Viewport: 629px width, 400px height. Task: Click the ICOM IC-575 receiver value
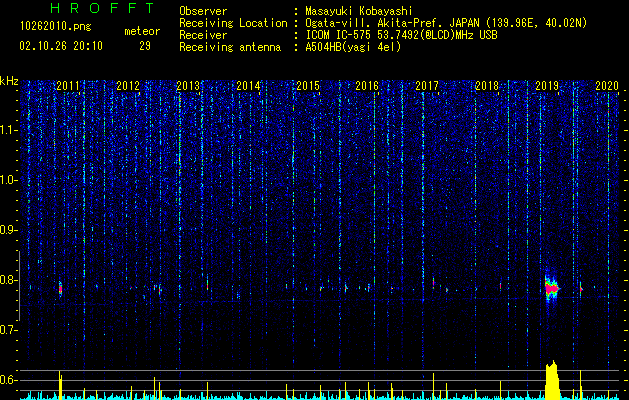401,35
